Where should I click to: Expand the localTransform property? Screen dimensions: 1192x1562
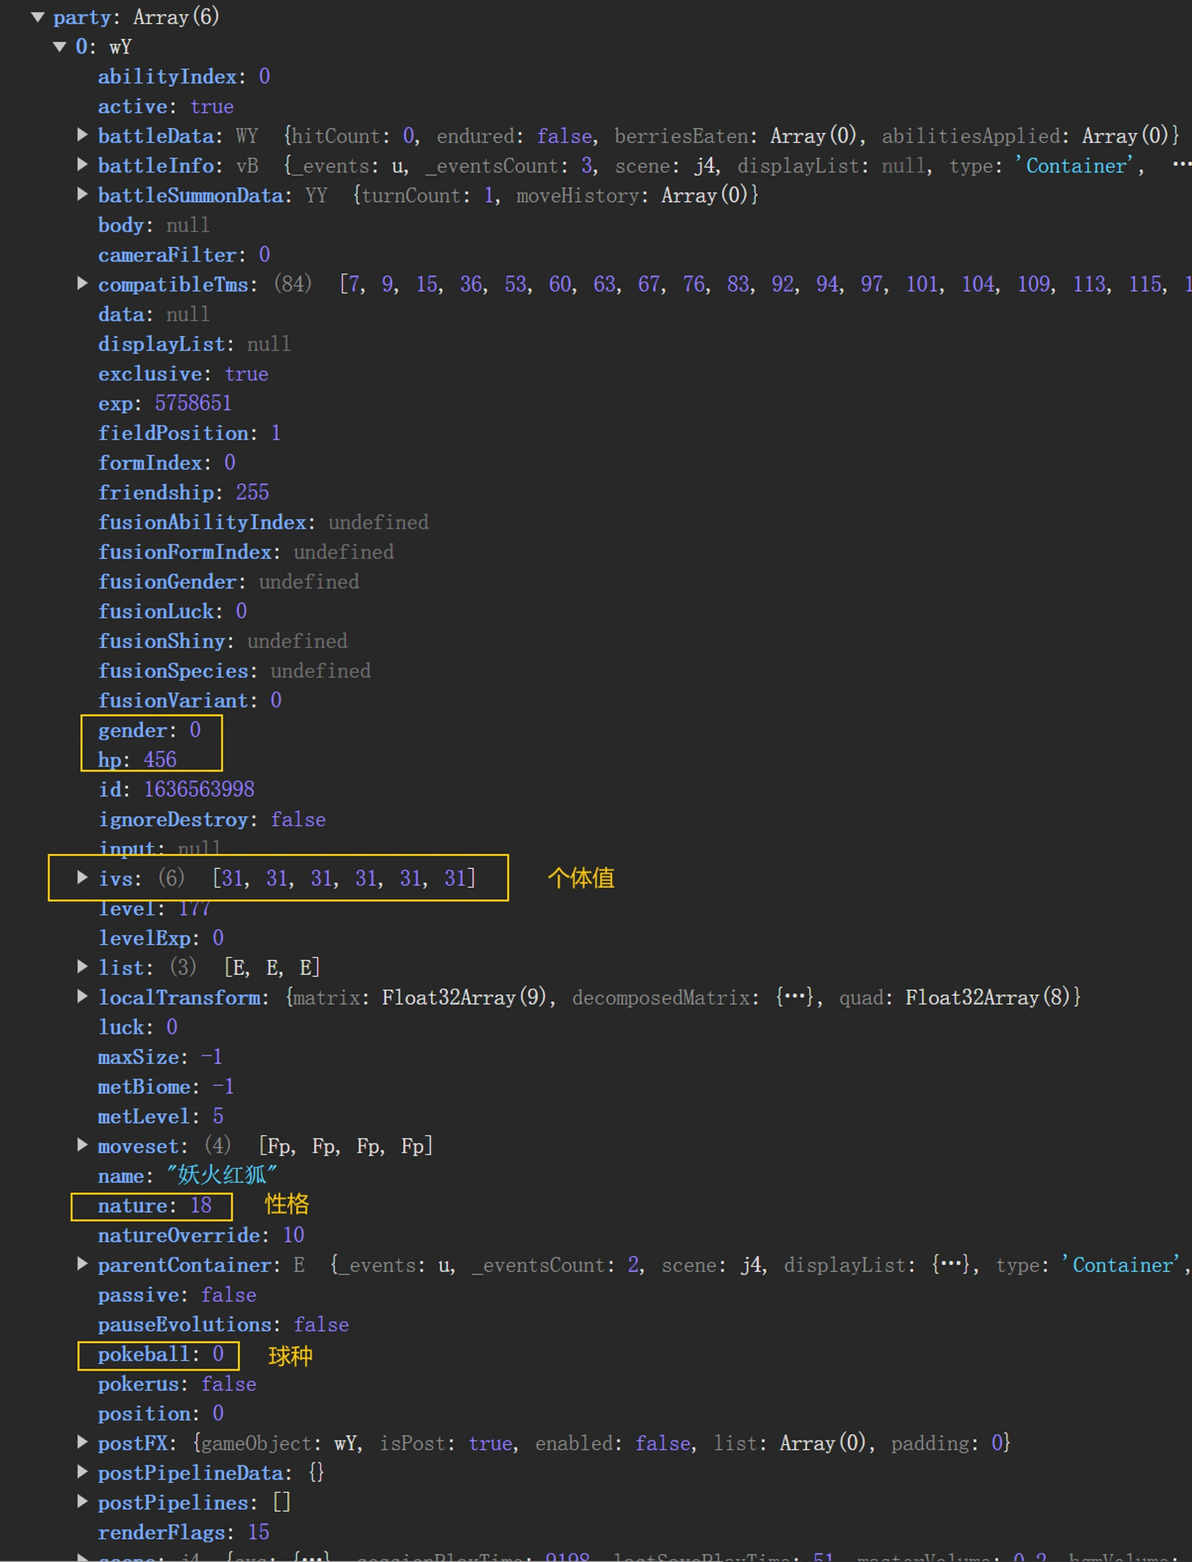(x=83, y=997)
